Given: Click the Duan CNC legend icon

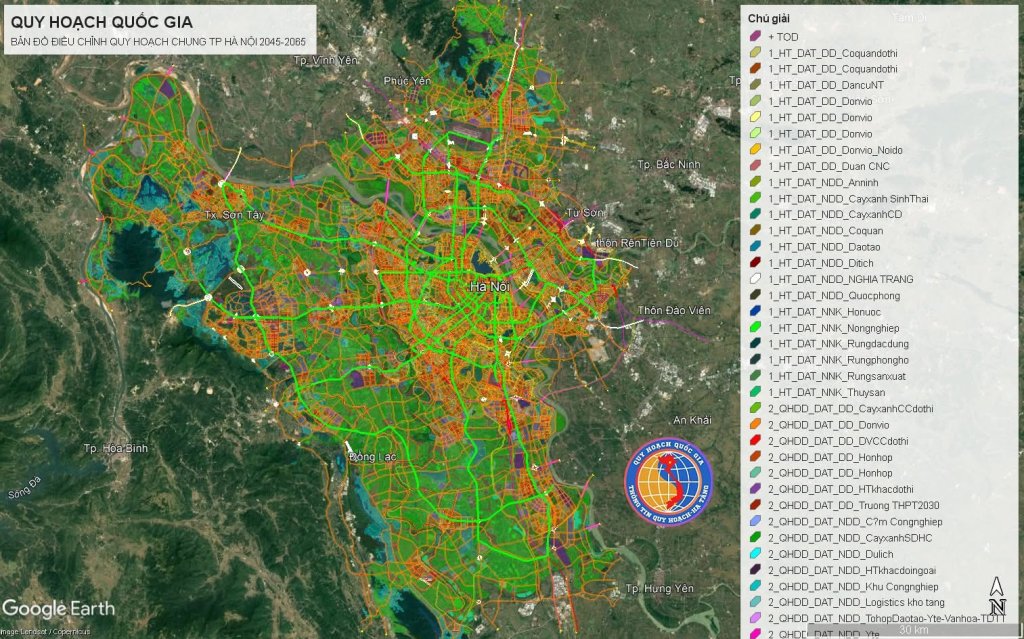Looking at the screenshot, I should point(757,166).
